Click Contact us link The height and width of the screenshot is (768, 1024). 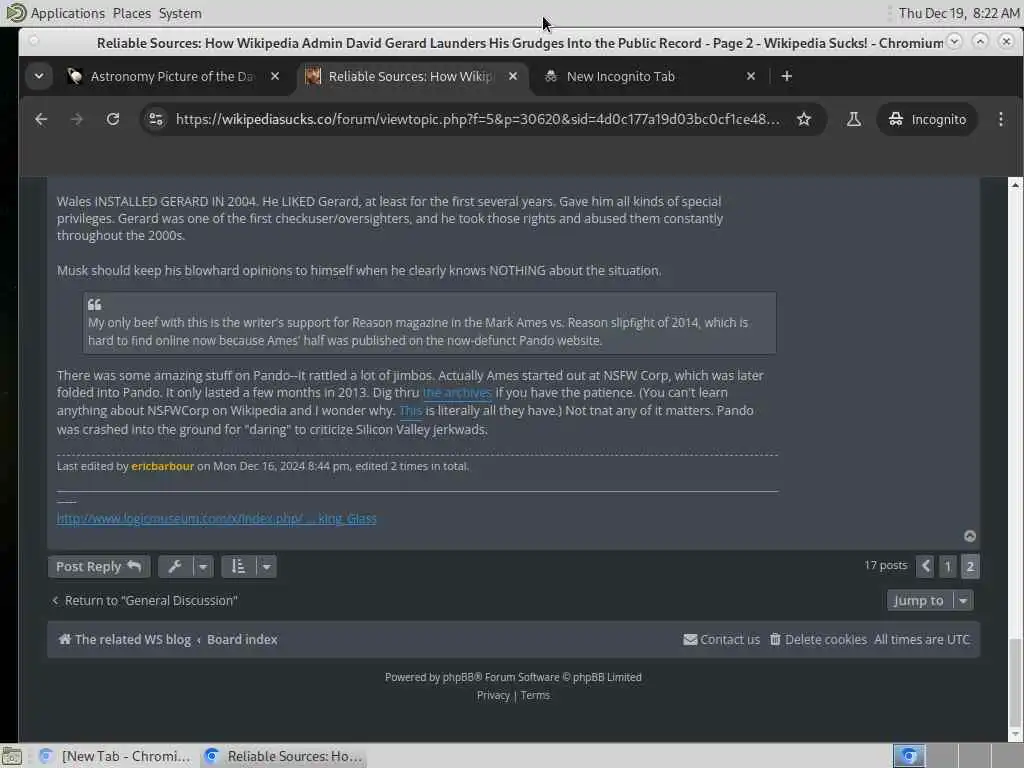(722, 640)
